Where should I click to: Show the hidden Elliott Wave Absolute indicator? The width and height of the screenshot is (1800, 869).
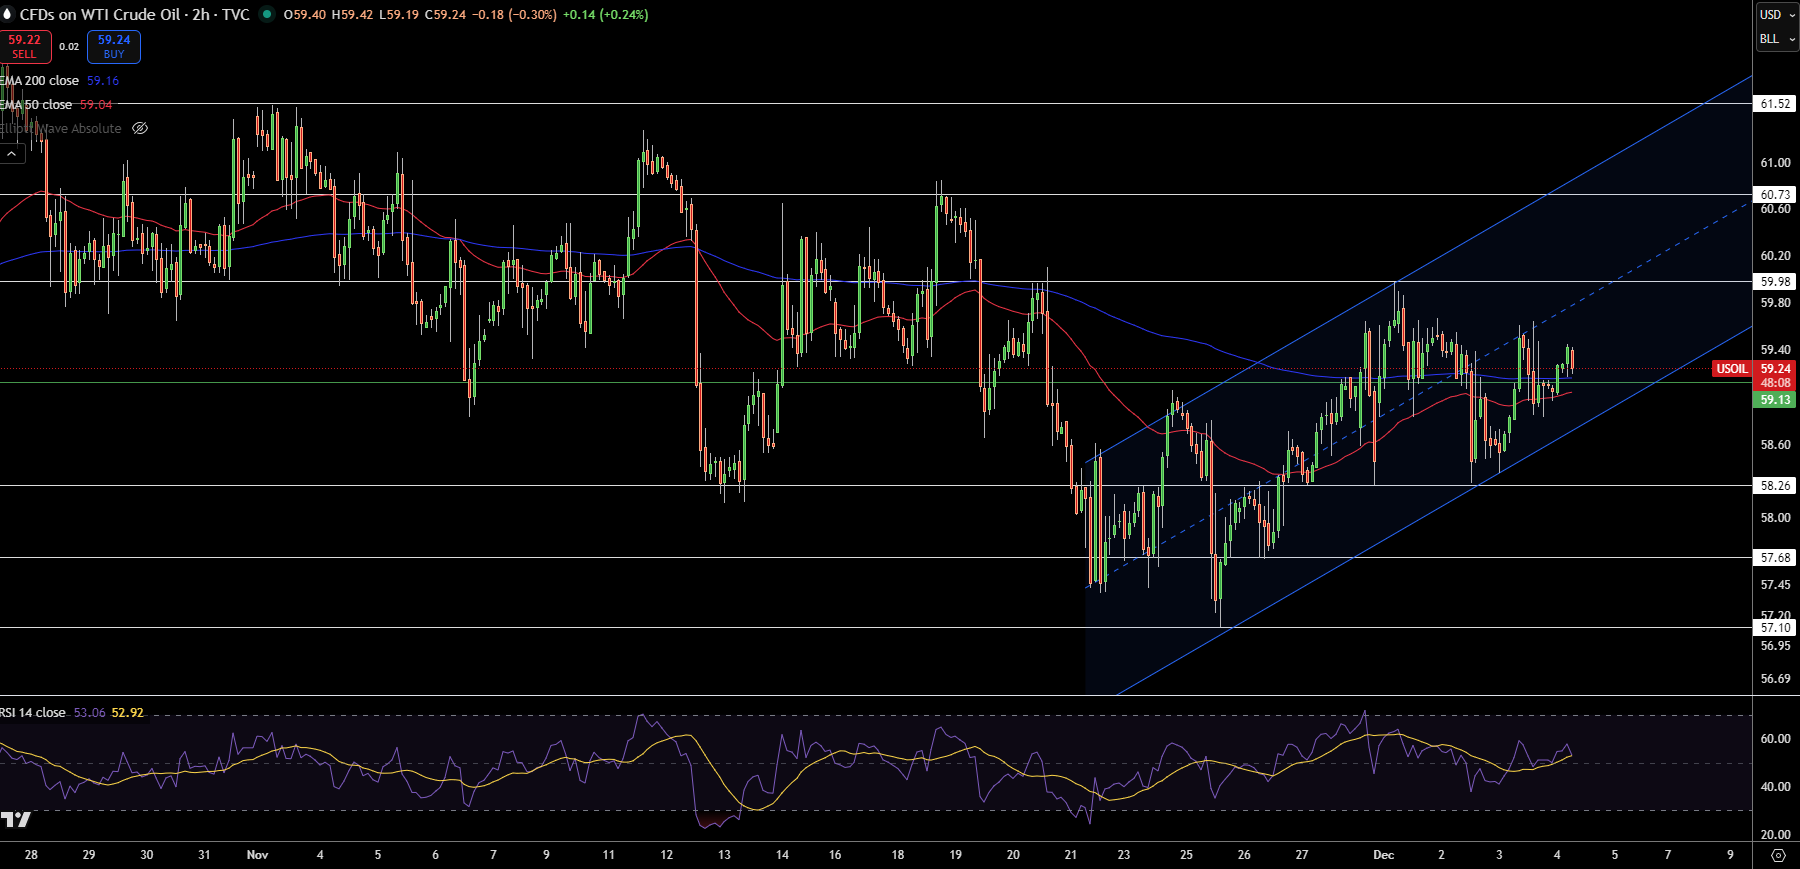(x=140, y=129)
